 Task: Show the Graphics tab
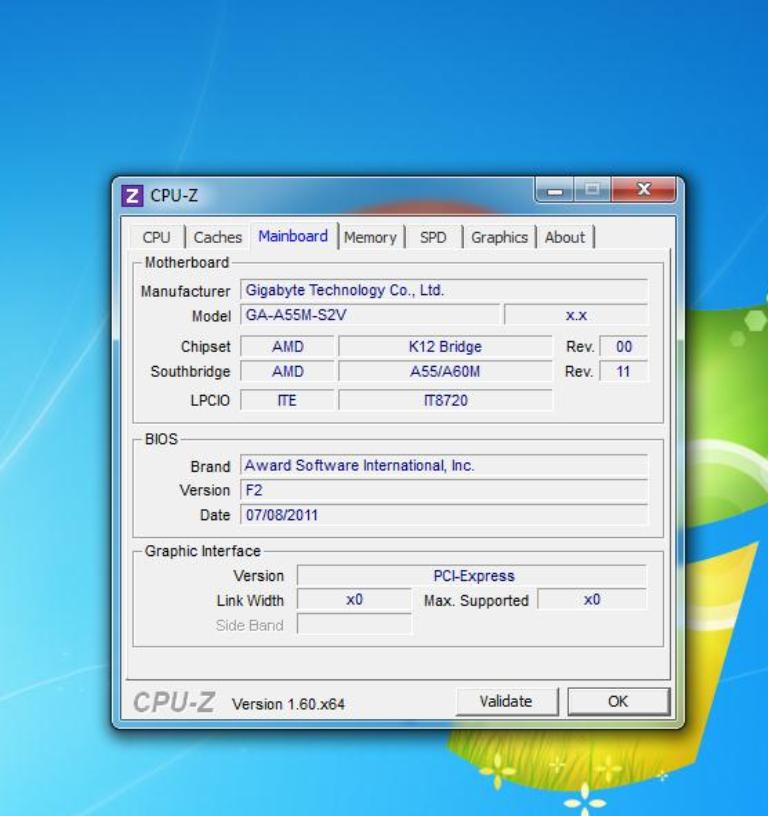(x=500, y=237)
